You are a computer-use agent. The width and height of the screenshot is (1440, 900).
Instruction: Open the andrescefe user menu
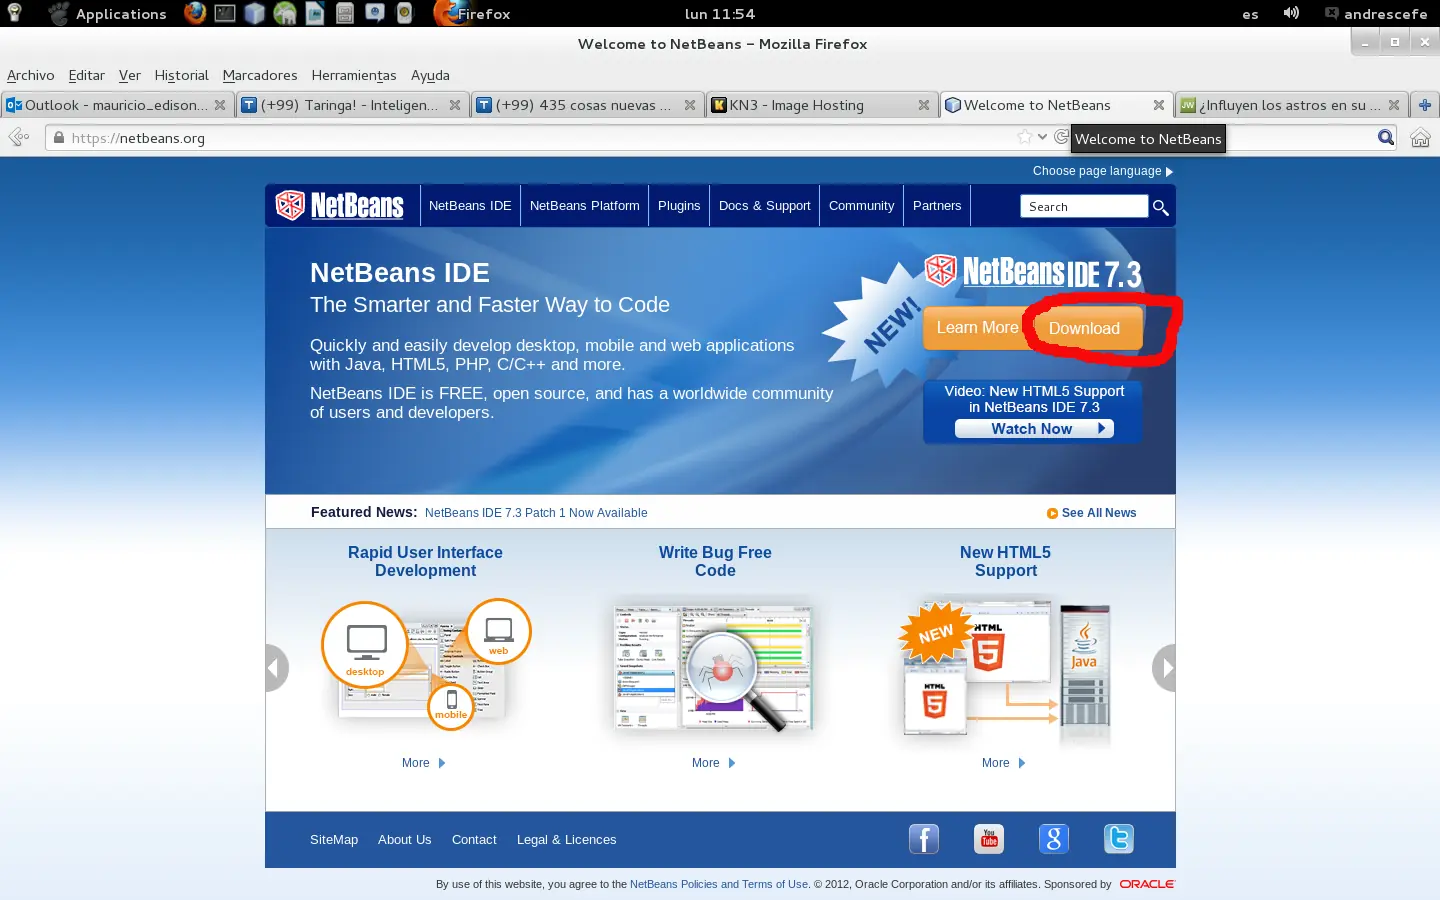[x=1376, y=14]
